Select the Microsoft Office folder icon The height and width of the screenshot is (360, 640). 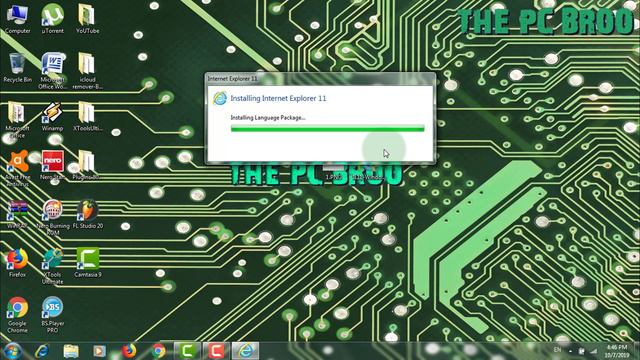tap(17, 120)
